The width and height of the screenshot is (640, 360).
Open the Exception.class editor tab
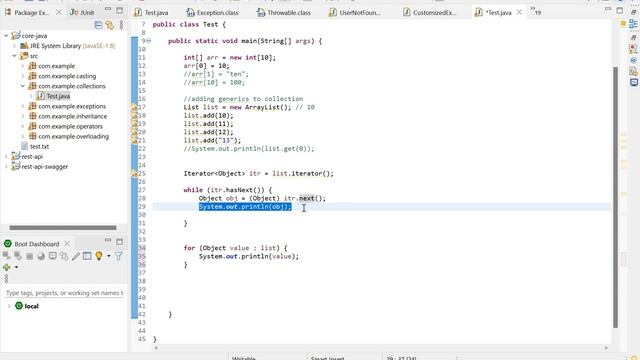tap(213, 13)
